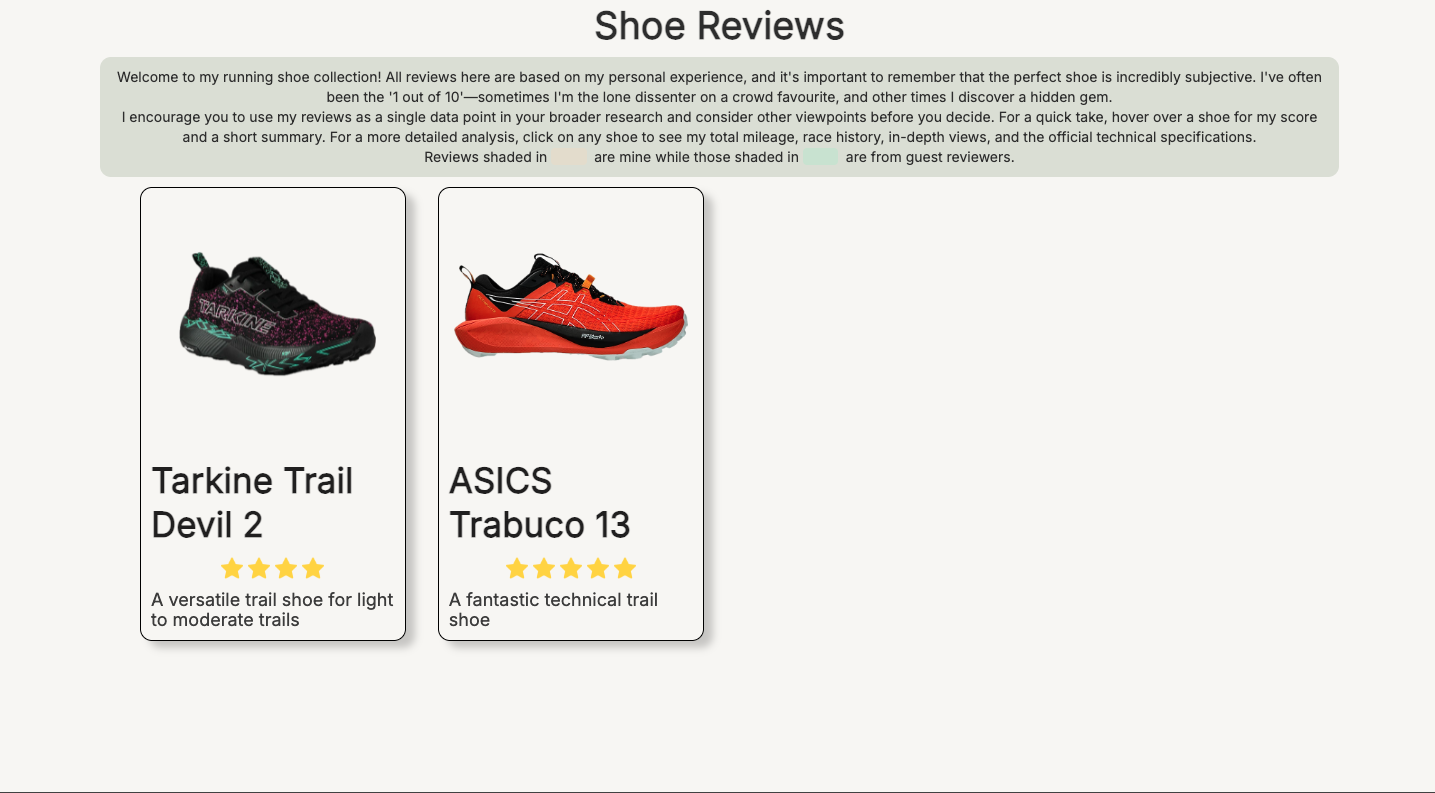Click the Tarkine Trail Devil 2 title
This screenshot has height=793, width=1435.
pyautogui.click(x=252, y=503)
